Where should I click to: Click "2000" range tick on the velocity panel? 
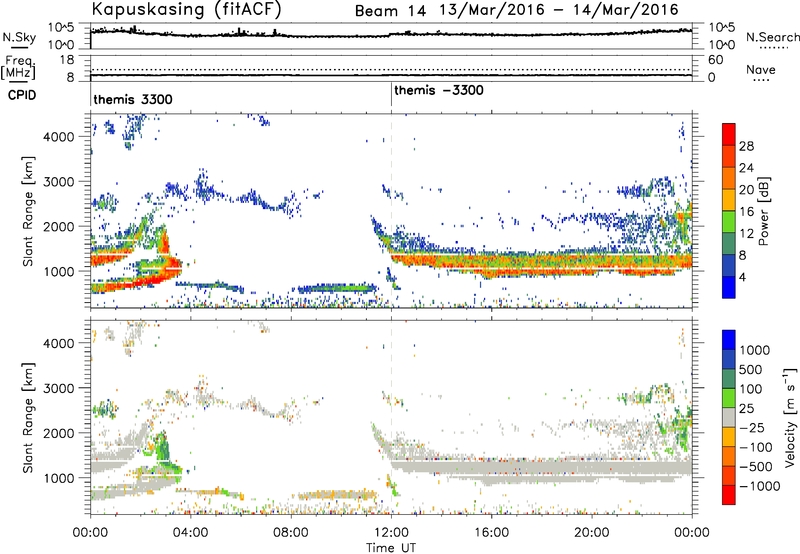pyautogui.click(x=59, y=433)
